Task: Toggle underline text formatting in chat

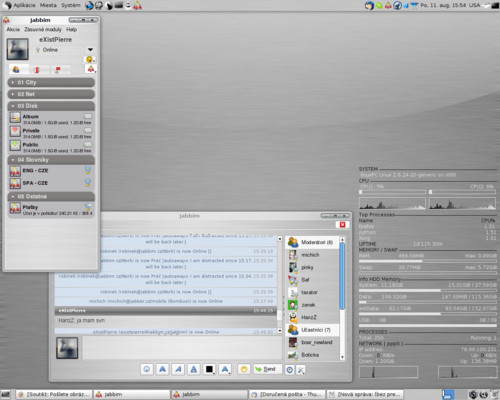Action: 194,369
